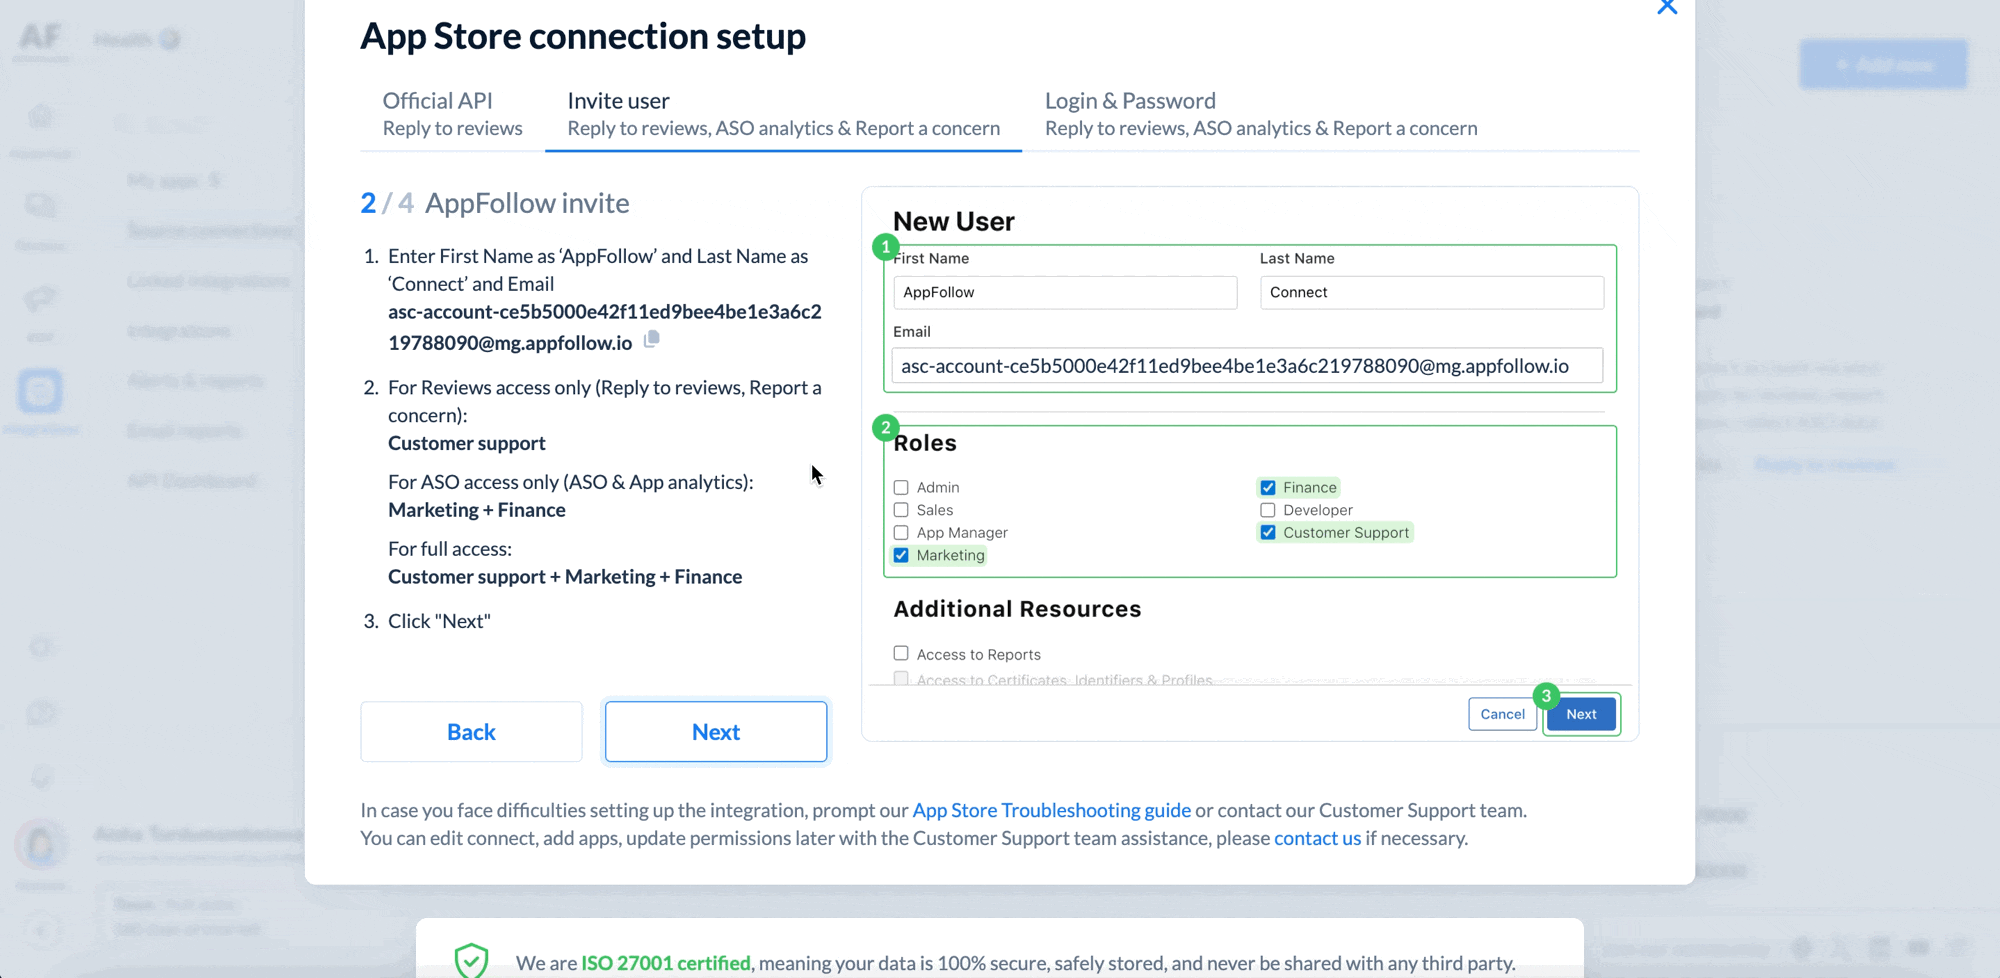Click the 'Customer support' role text under Reviews access
This screenshot has width=2000, height=978.
coord(467,443)
